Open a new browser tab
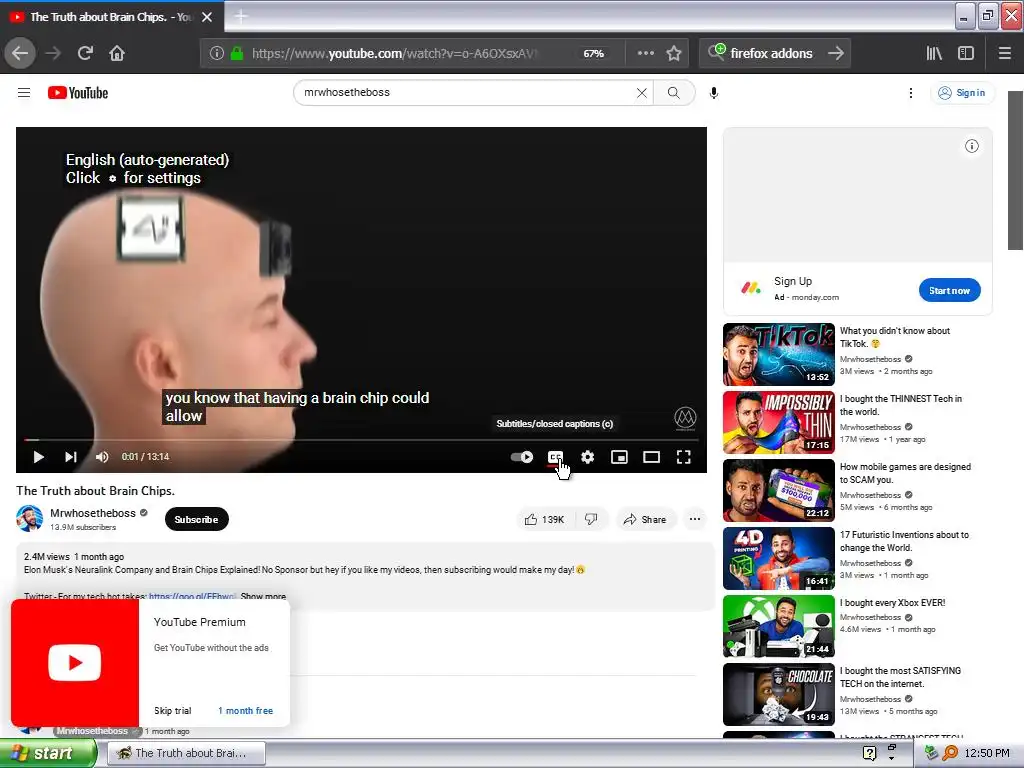The image size is (1024, 768). pyautogui.click(x=241, y=17)
